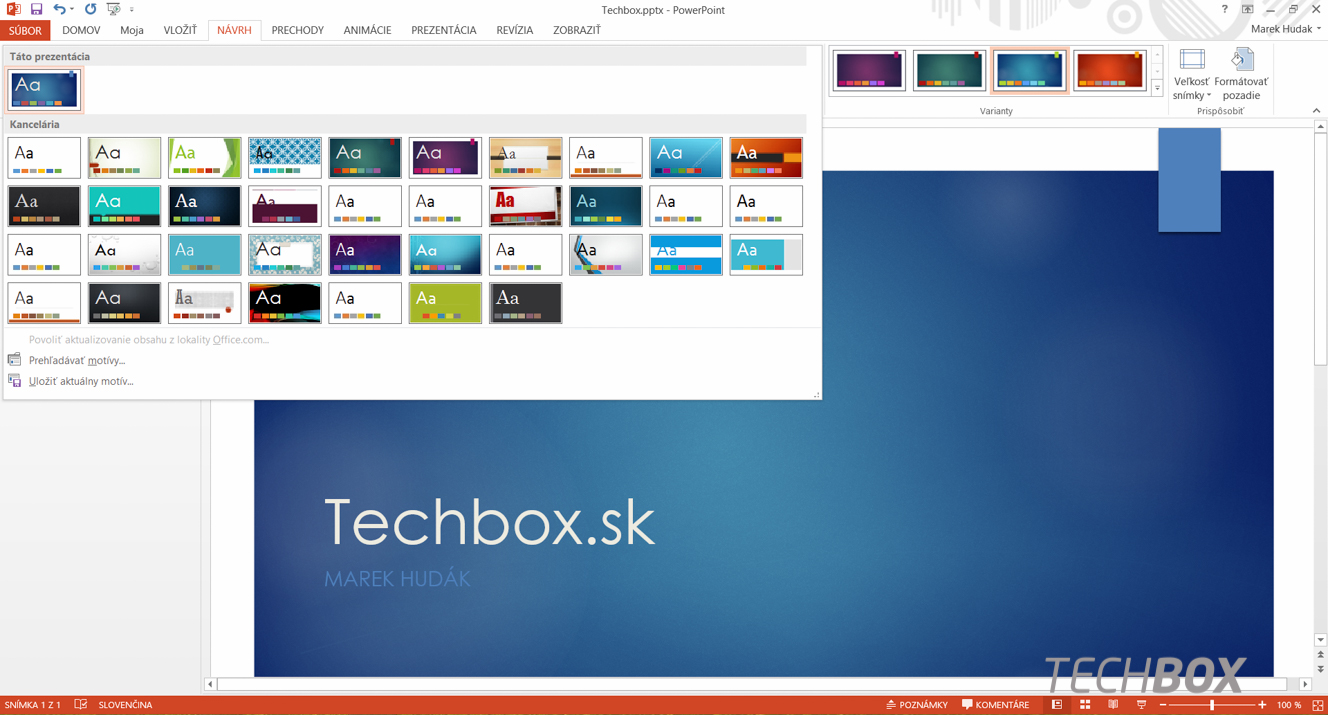The image size is (1328, 715).
Task: Pick the green-arrow Facet theme thumbnail
Action: [204, 157]
